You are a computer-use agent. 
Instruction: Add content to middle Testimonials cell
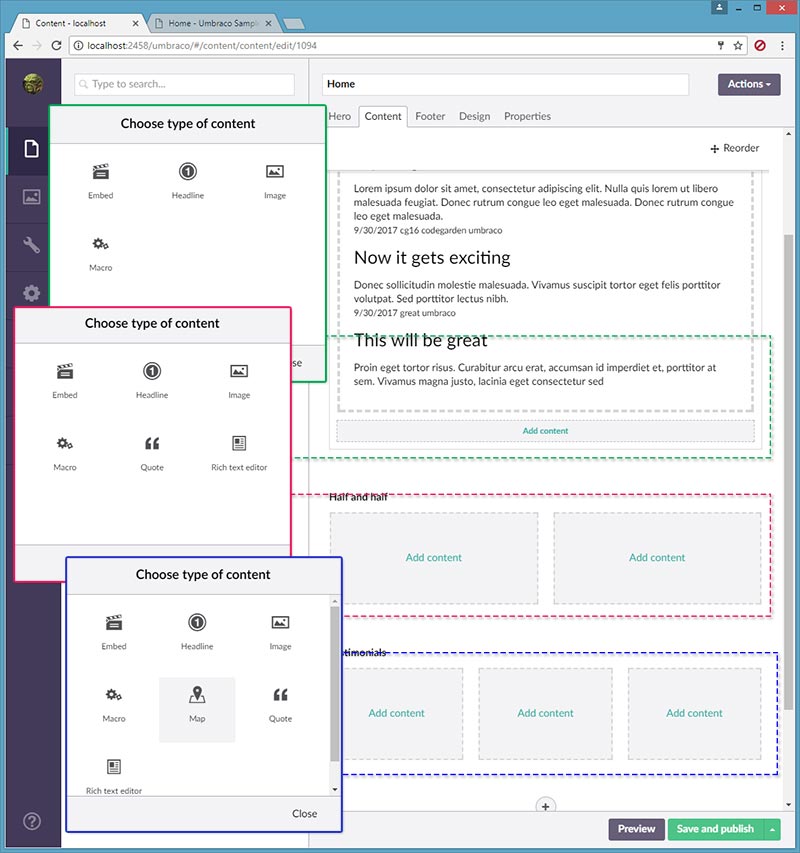[545, 713]
